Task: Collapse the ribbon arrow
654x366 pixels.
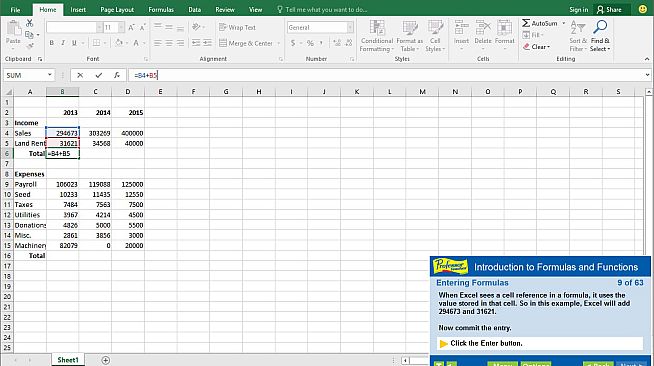Action: pyautogui.click(x=647, y=59)
